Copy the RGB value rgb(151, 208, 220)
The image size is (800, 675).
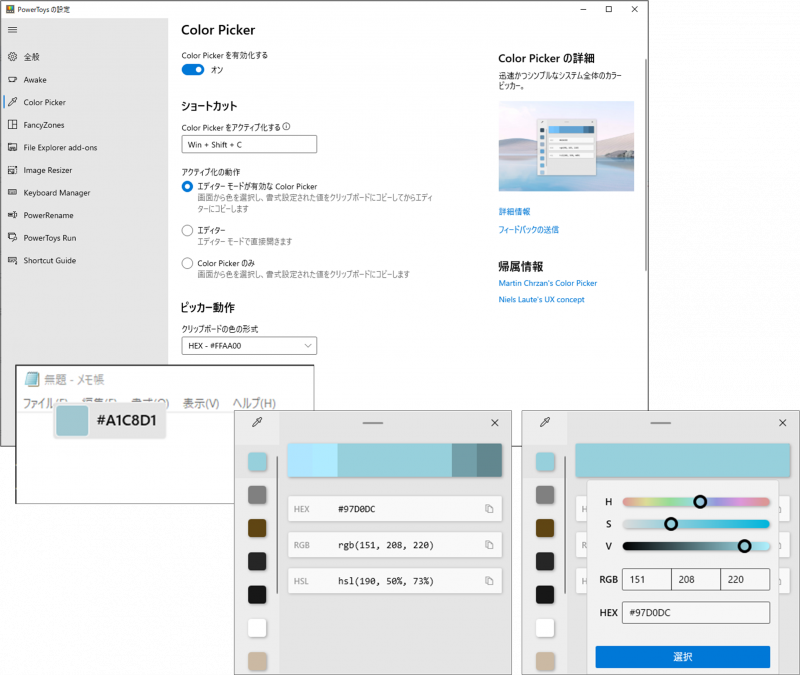click(x=489, y=545)
